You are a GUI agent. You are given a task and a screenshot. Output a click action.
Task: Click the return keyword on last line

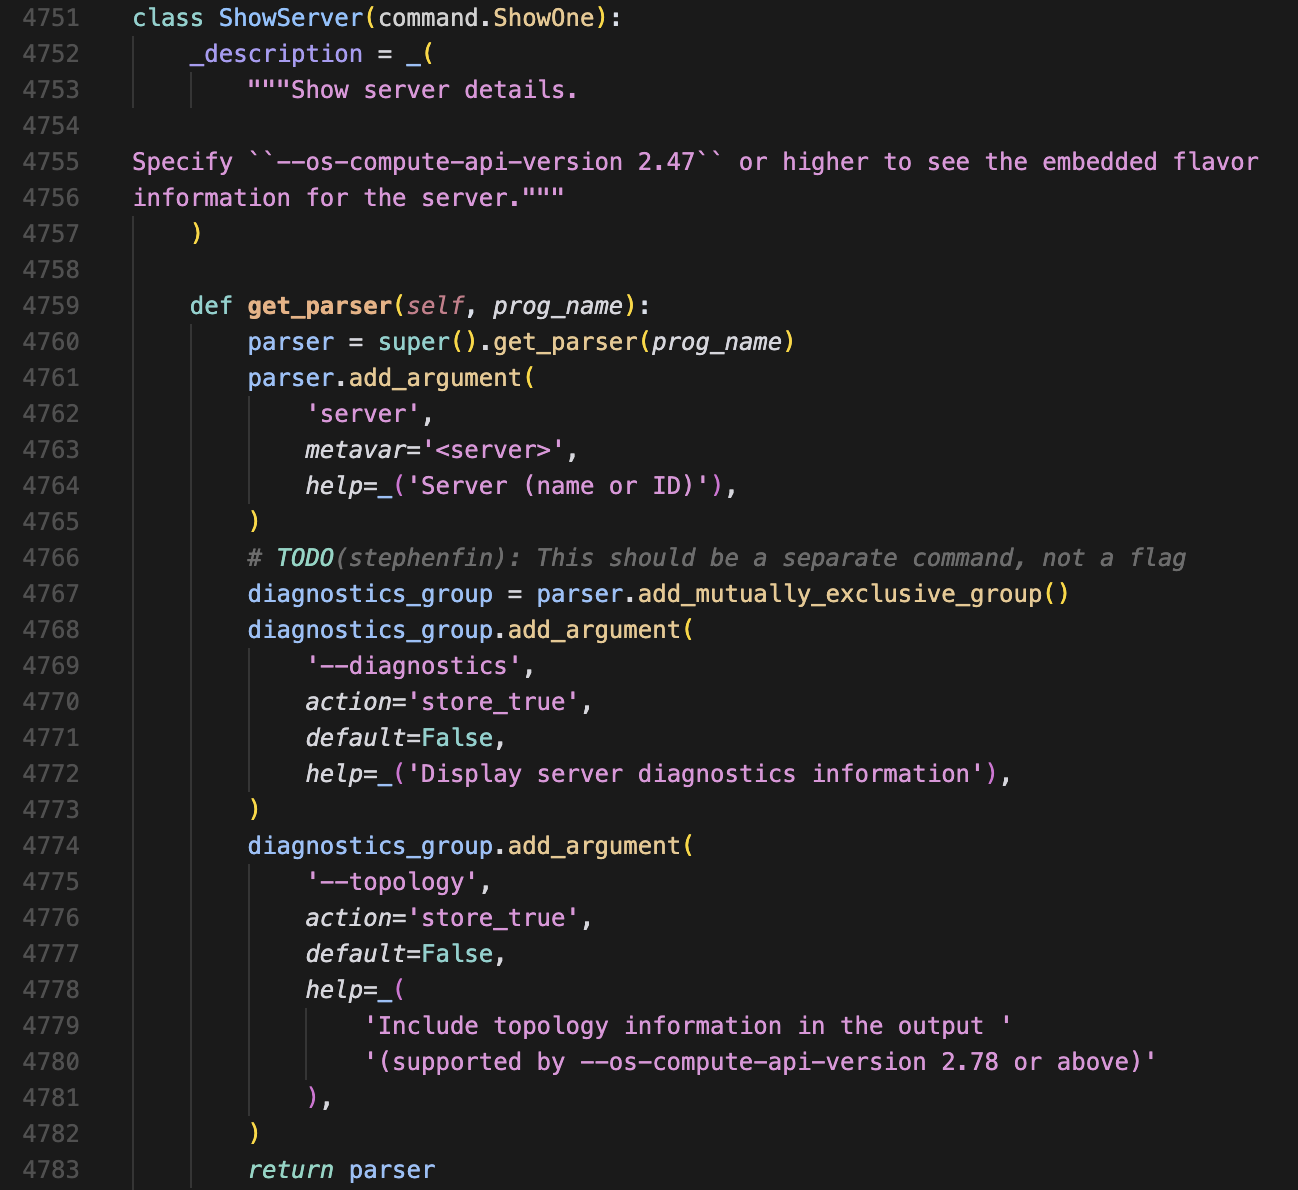(x=291, y=1170)
